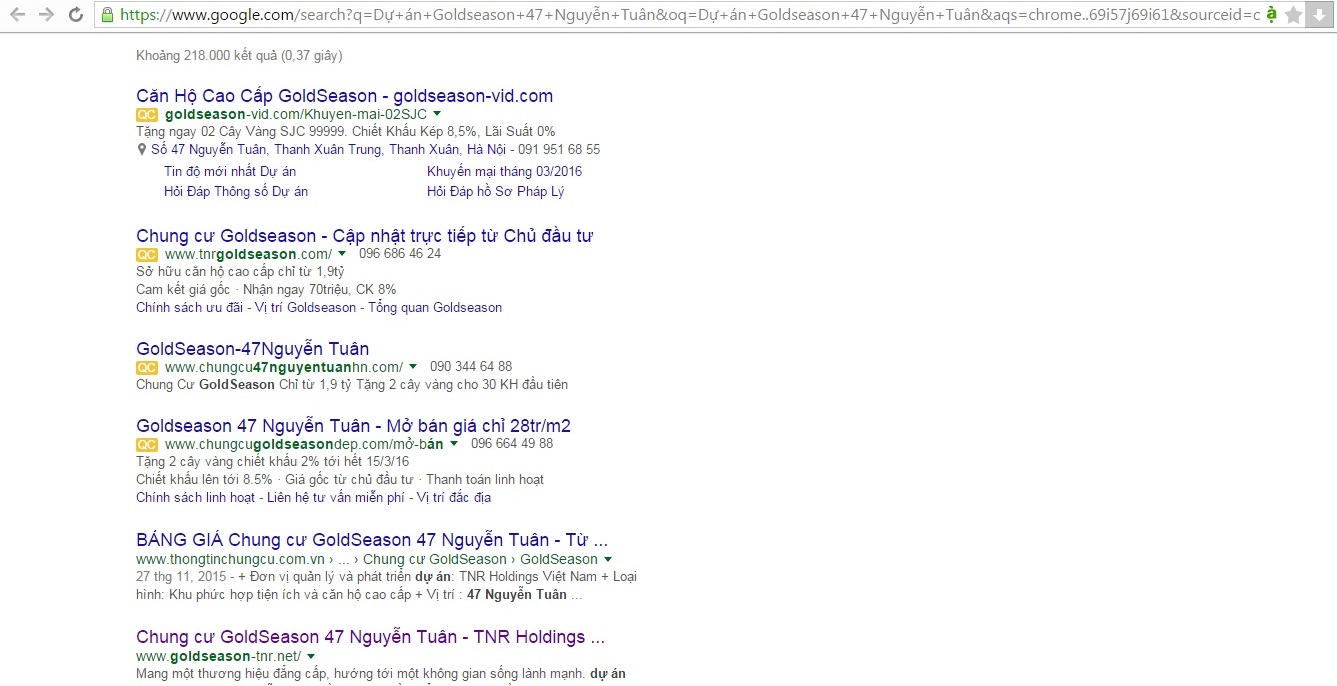Image resolution: width=1337 pixels, height=686 pixels.
Task: Open 'Chung cư Goldseason - Cập nhật trực tiếp' result
Action: [365, 236]
